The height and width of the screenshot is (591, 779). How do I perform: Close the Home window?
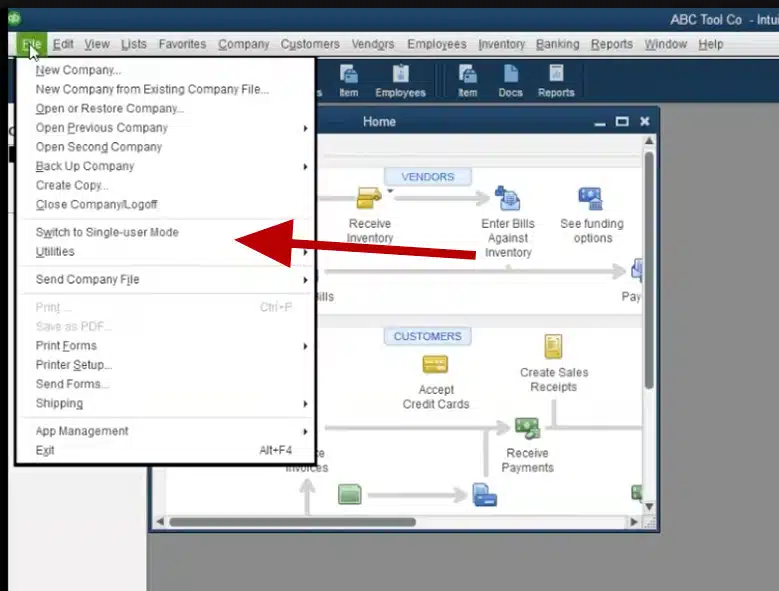tap(645, 121)
